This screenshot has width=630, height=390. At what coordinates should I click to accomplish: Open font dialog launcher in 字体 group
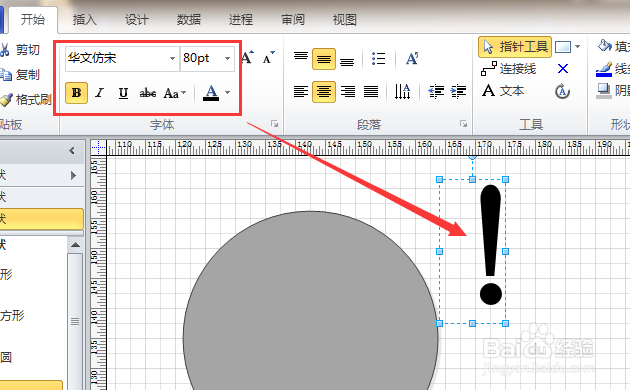tap(274, 124)
